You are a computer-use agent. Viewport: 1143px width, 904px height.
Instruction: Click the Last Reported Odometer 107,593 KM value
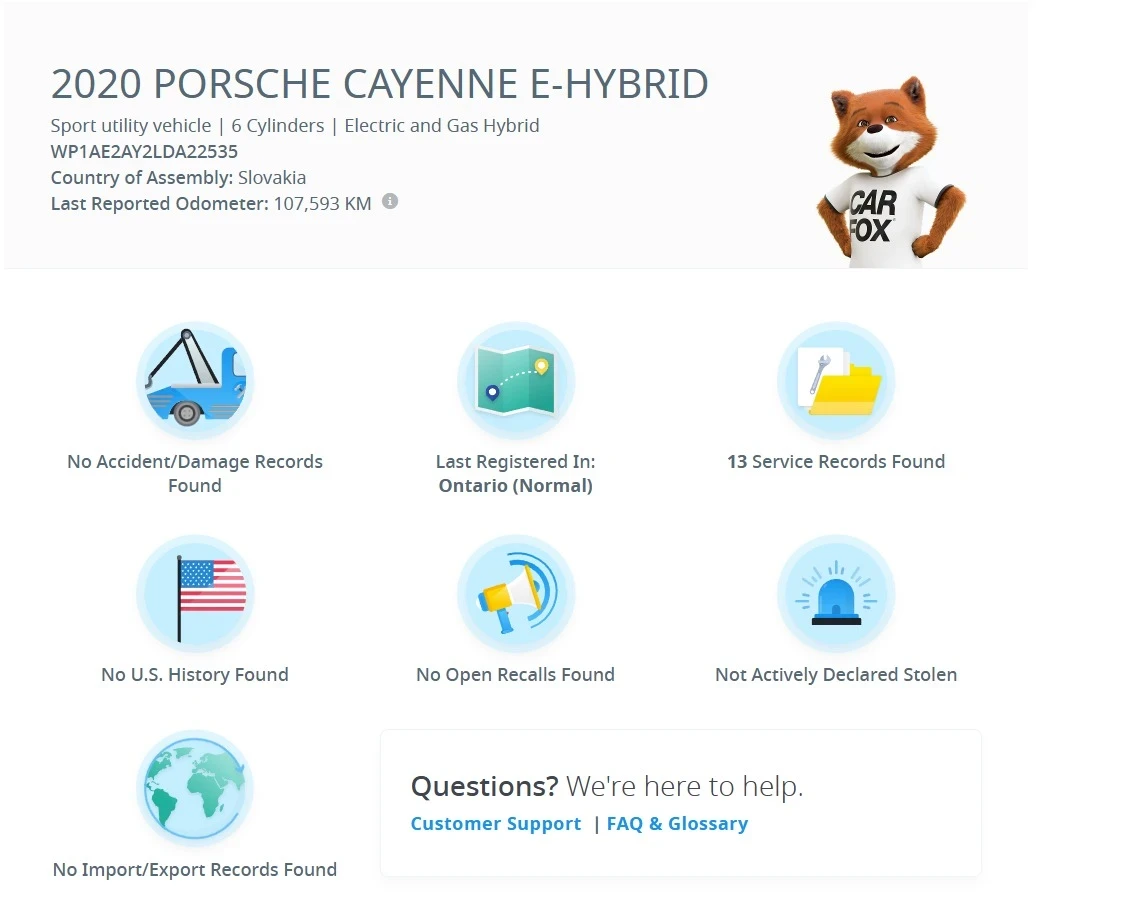211,203
